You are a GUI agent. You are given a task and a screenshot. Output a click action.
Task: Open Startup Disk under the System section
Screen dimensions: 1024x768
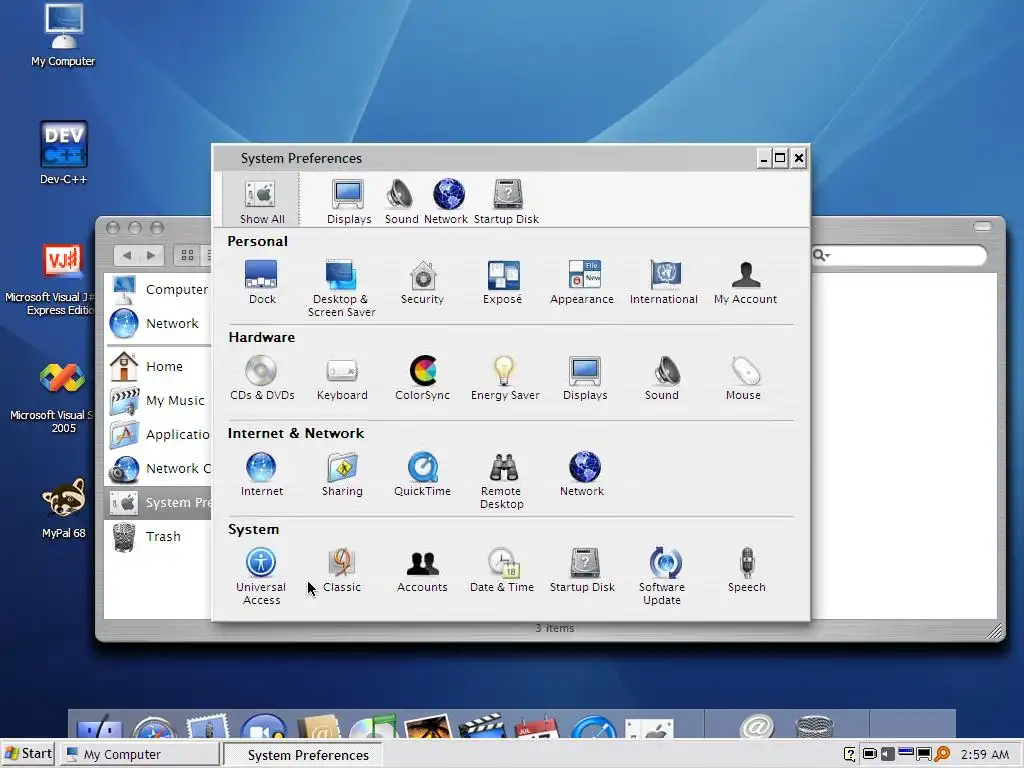582,570
